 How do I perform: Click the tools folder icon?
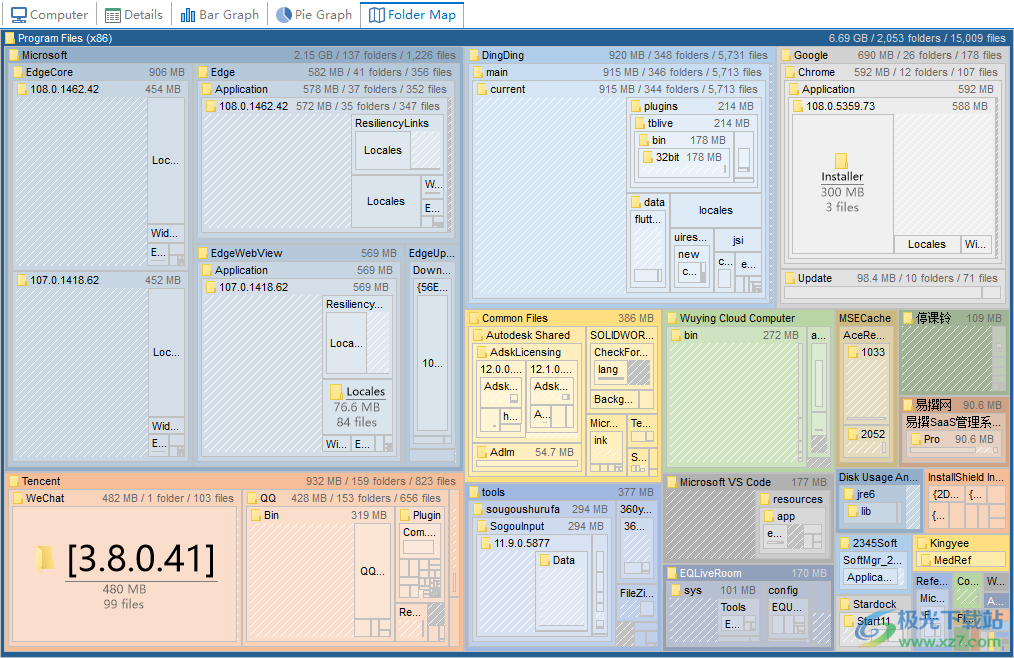[x=474, y=492]
